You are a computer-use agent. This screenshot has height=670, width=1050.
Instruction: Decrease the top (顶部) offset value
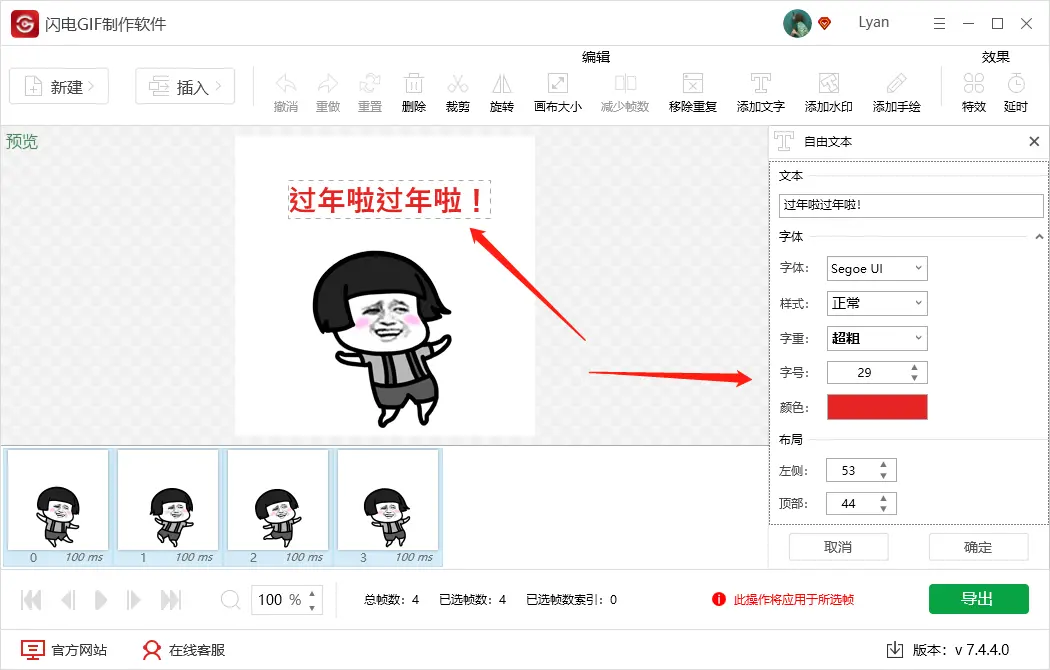[883, 509]
